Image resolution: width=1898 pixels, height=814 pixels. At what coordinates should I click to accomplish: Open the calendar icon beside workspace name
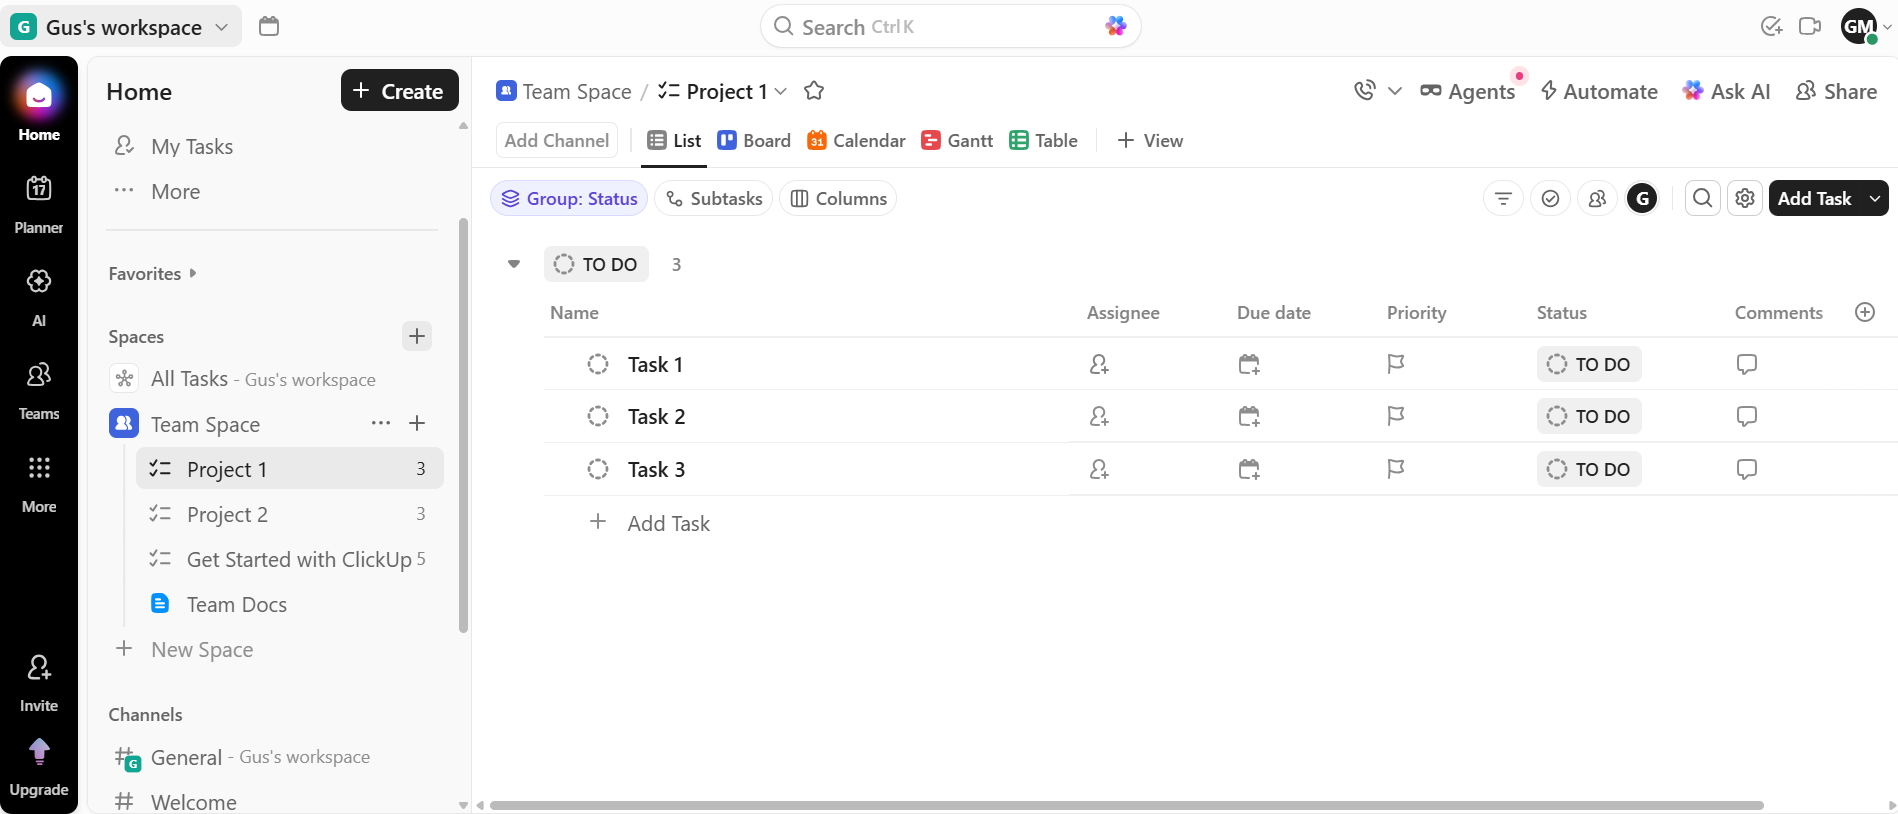click(268, 27)
